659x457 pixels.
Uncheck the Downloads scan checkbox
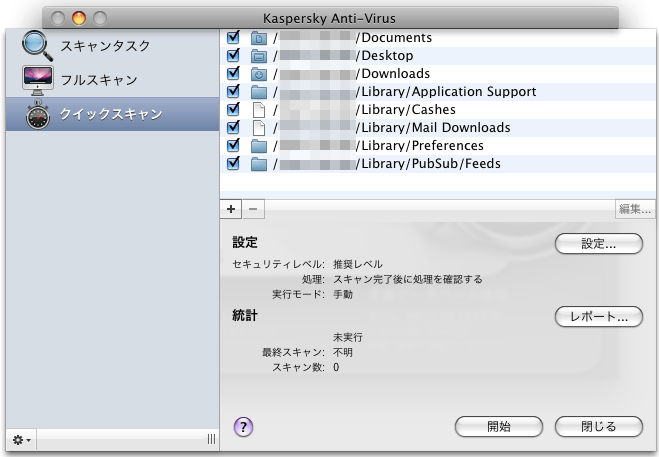233,73
